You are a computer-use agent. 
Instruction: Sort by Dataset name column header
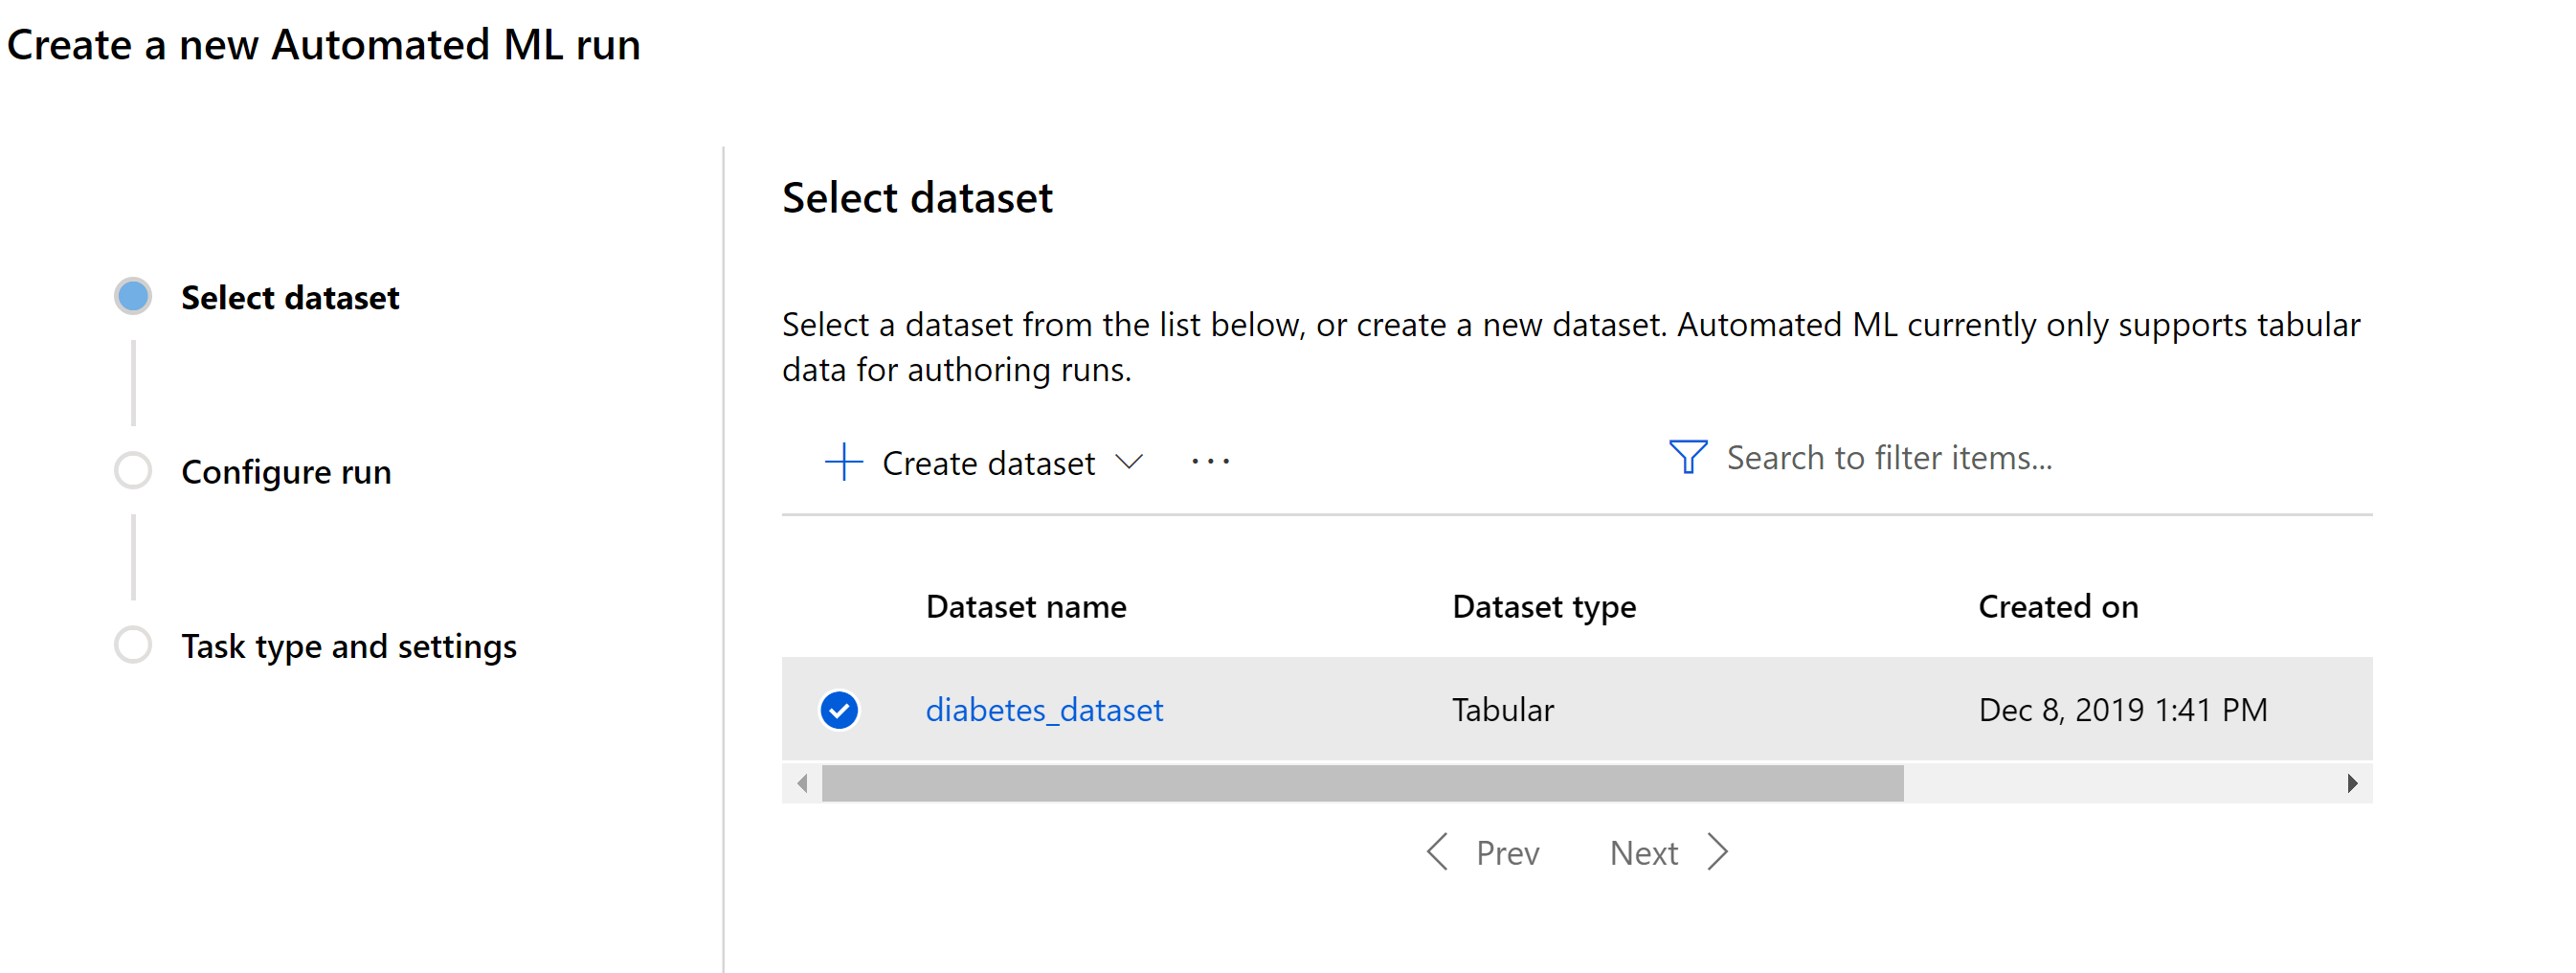[1026, 606]
